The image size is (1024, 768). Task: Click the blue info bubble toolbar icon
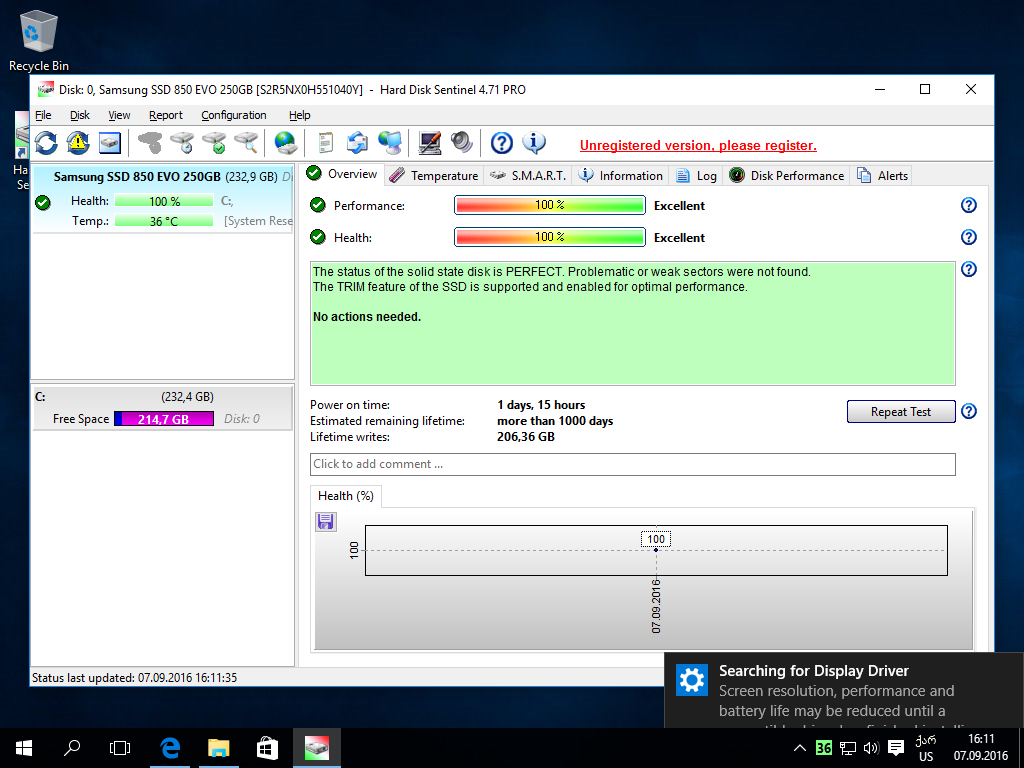534,143
